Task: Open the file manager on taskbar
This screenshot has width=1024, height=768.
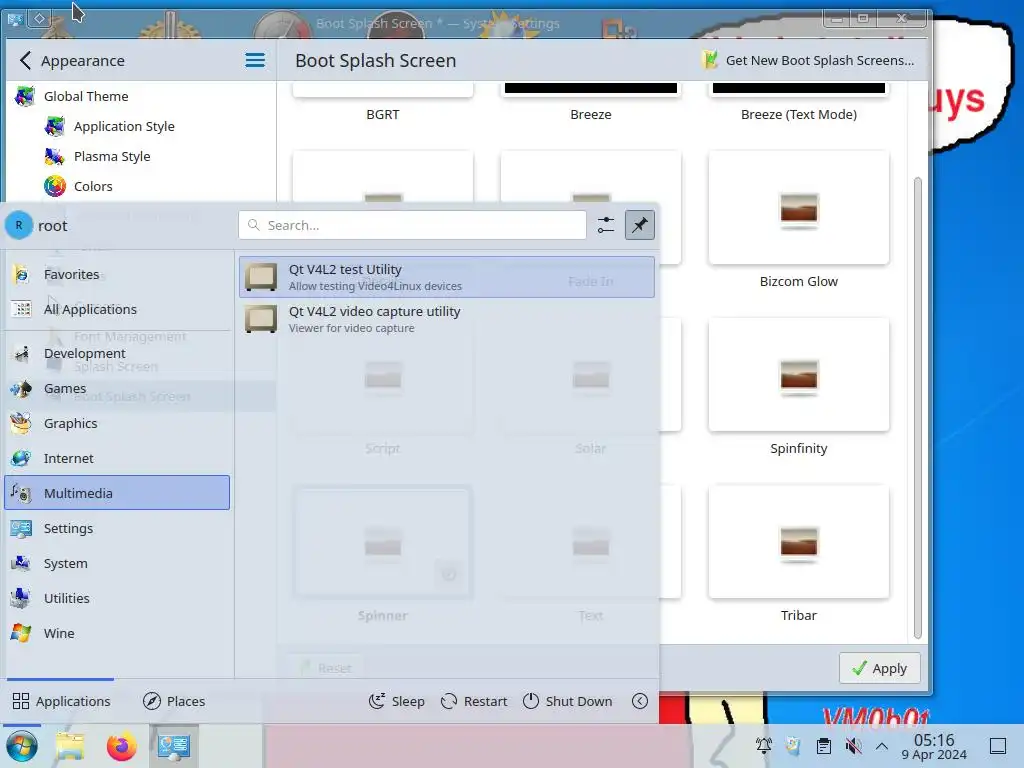Action: point(70,746)
